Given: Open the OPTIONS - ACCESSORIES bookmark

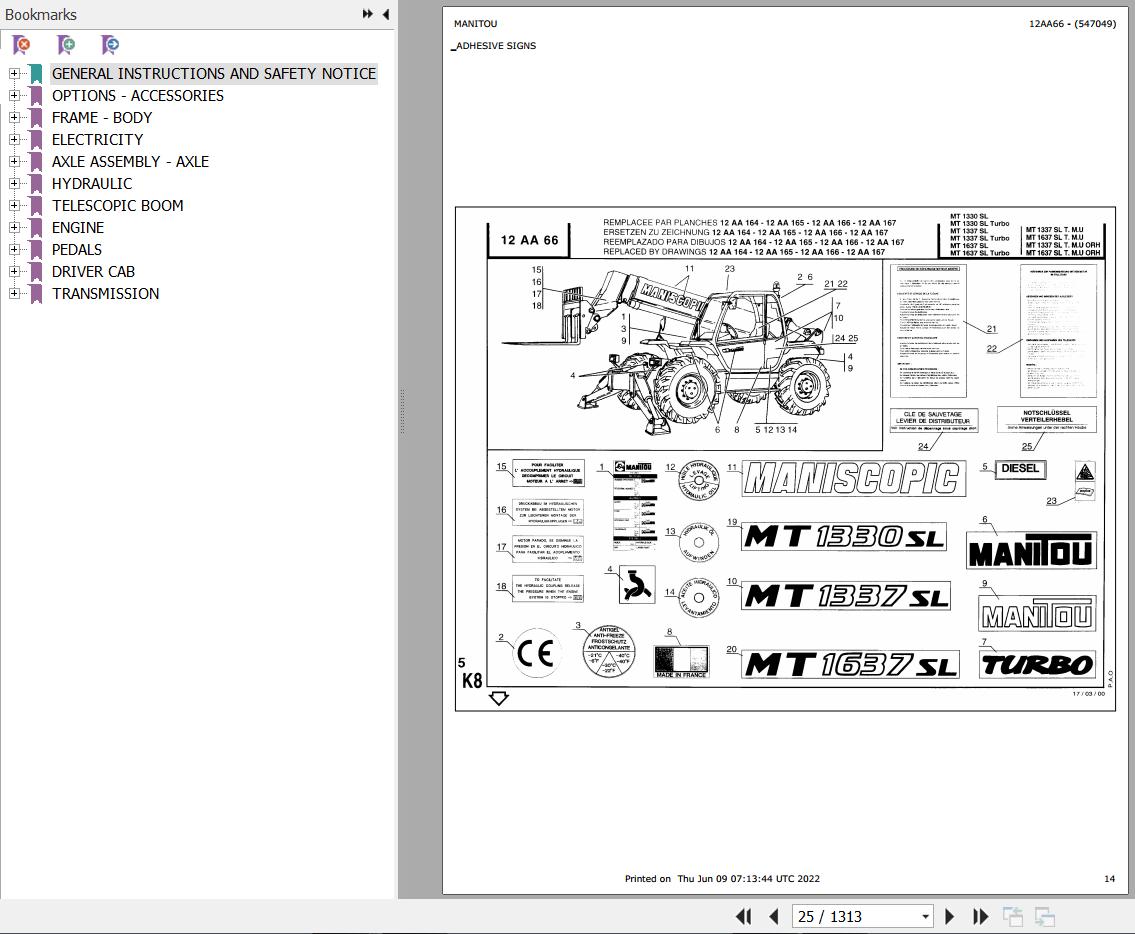Looking at the screenshot, I should point(138,96).
